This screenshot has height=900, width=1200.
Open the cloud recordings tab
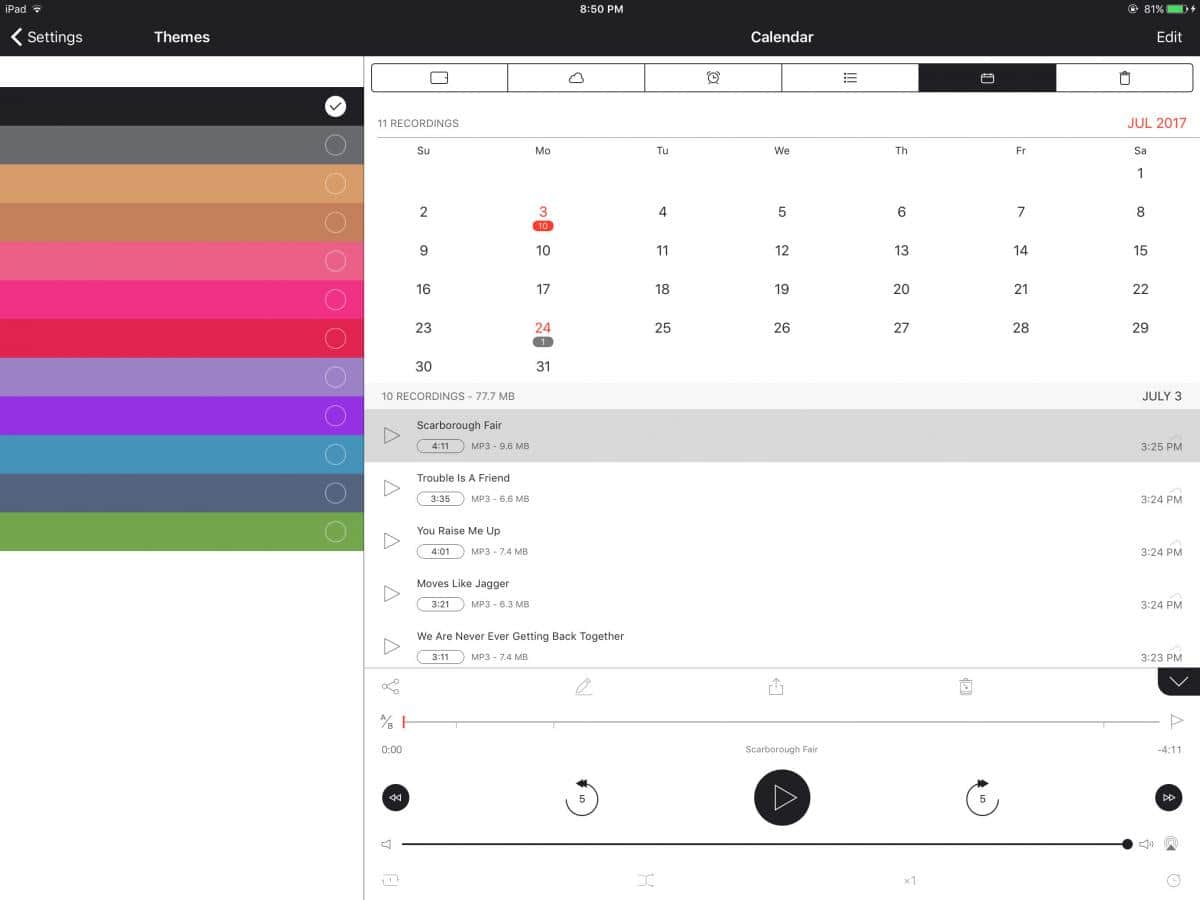click(x=576, y=78)
